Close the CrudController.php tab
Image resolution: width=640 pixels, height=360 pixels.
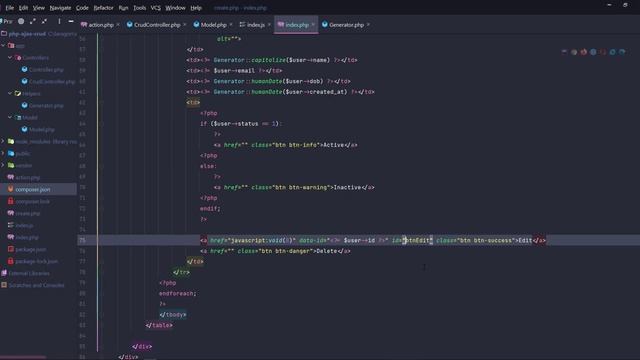point(184,25)
